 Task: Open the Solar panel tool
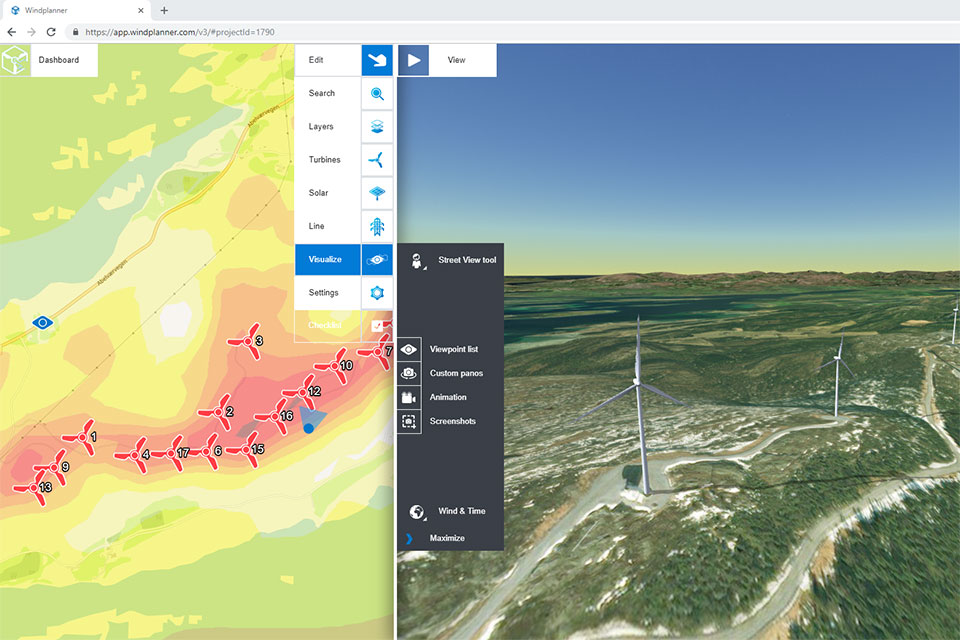[376, 193]
